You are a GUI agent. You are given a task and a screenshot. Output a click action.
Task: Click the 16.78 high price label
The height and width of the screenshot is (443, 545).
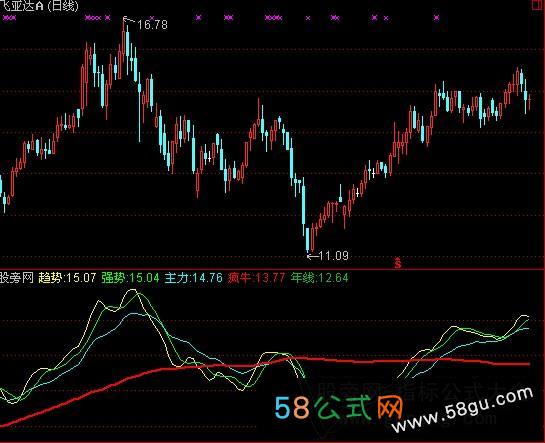[152, 25]
